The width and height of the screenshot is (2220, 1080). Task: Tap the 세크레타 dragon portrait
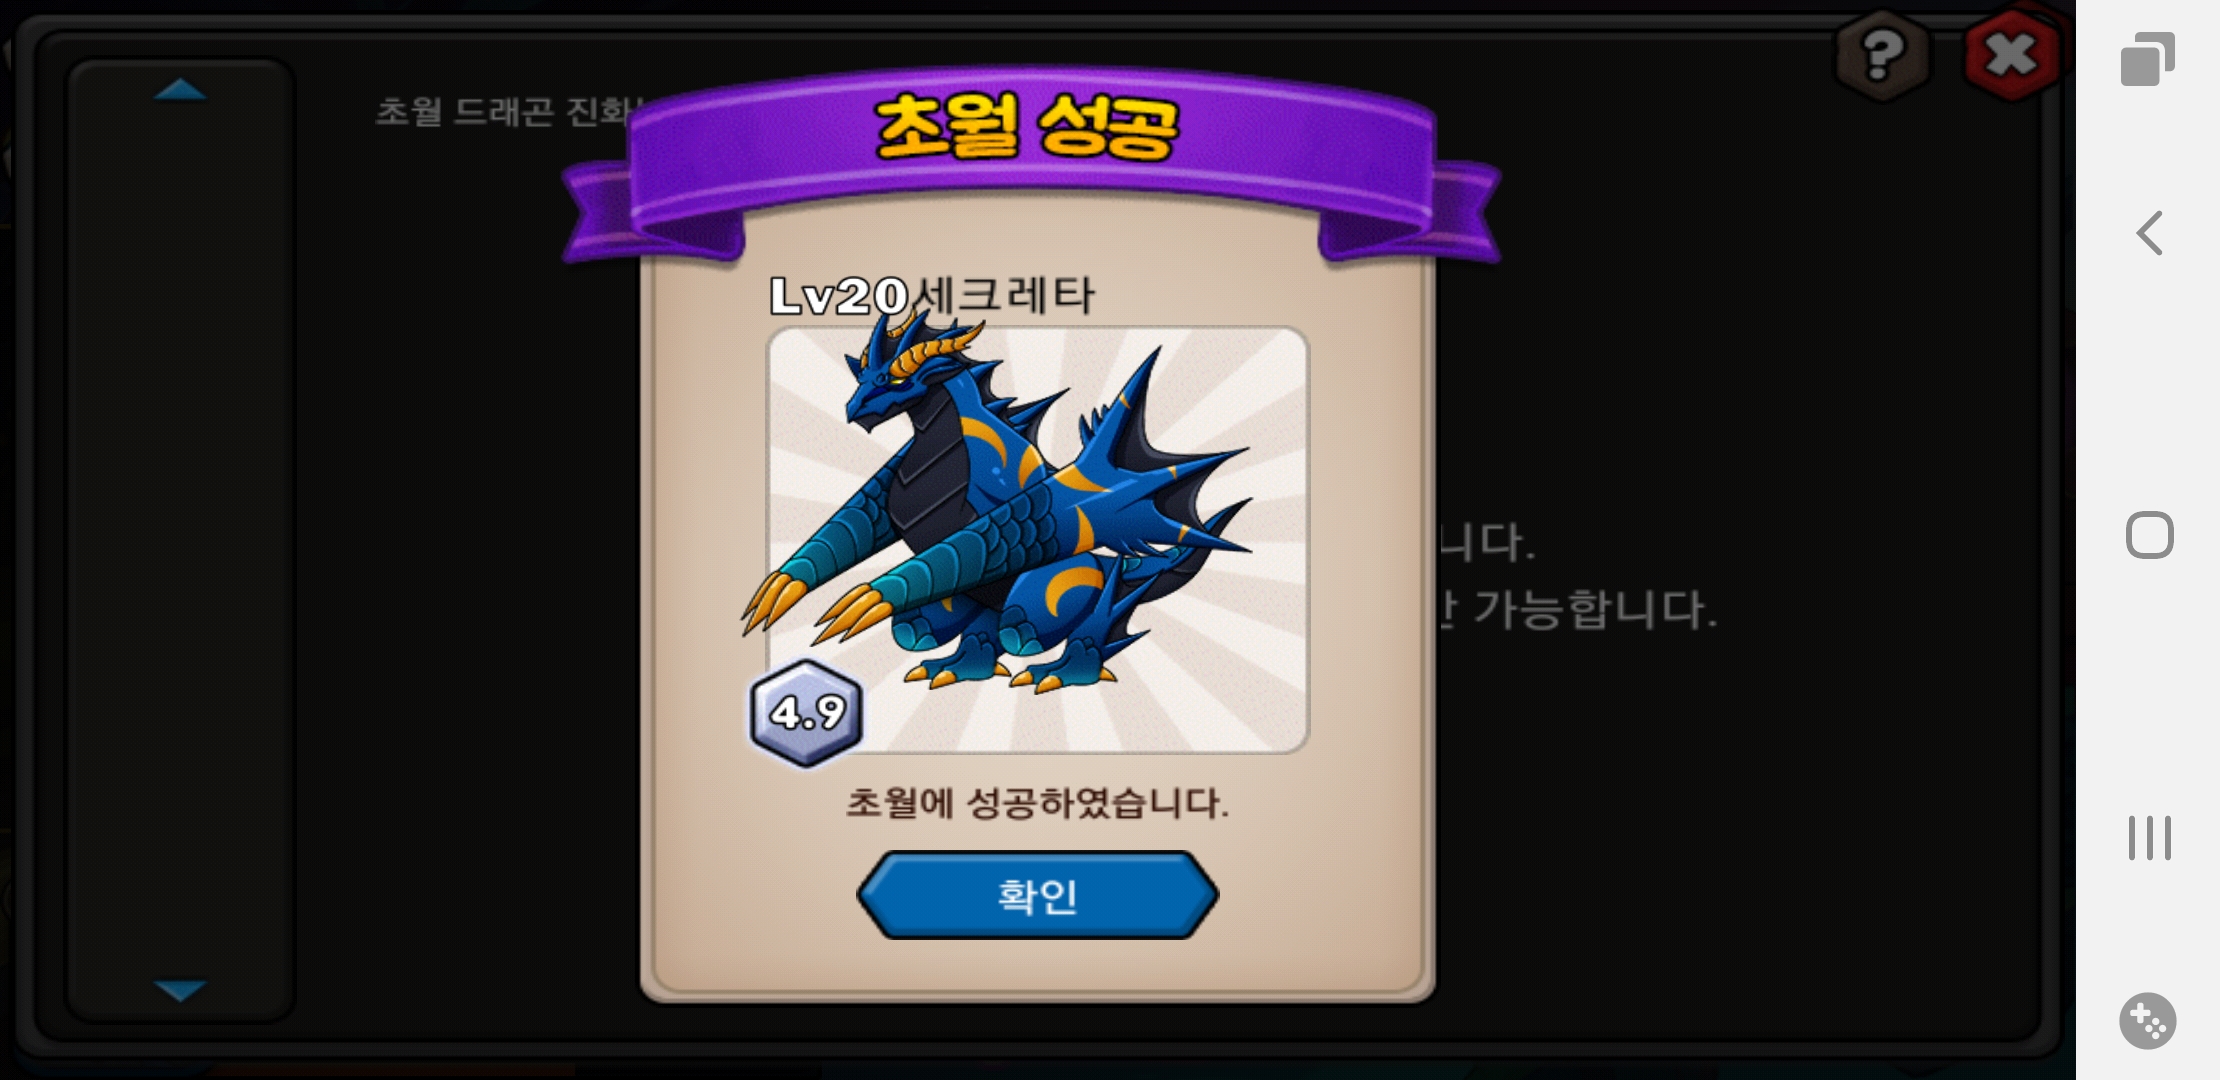pyautogui.click(x=1037, y=540)
